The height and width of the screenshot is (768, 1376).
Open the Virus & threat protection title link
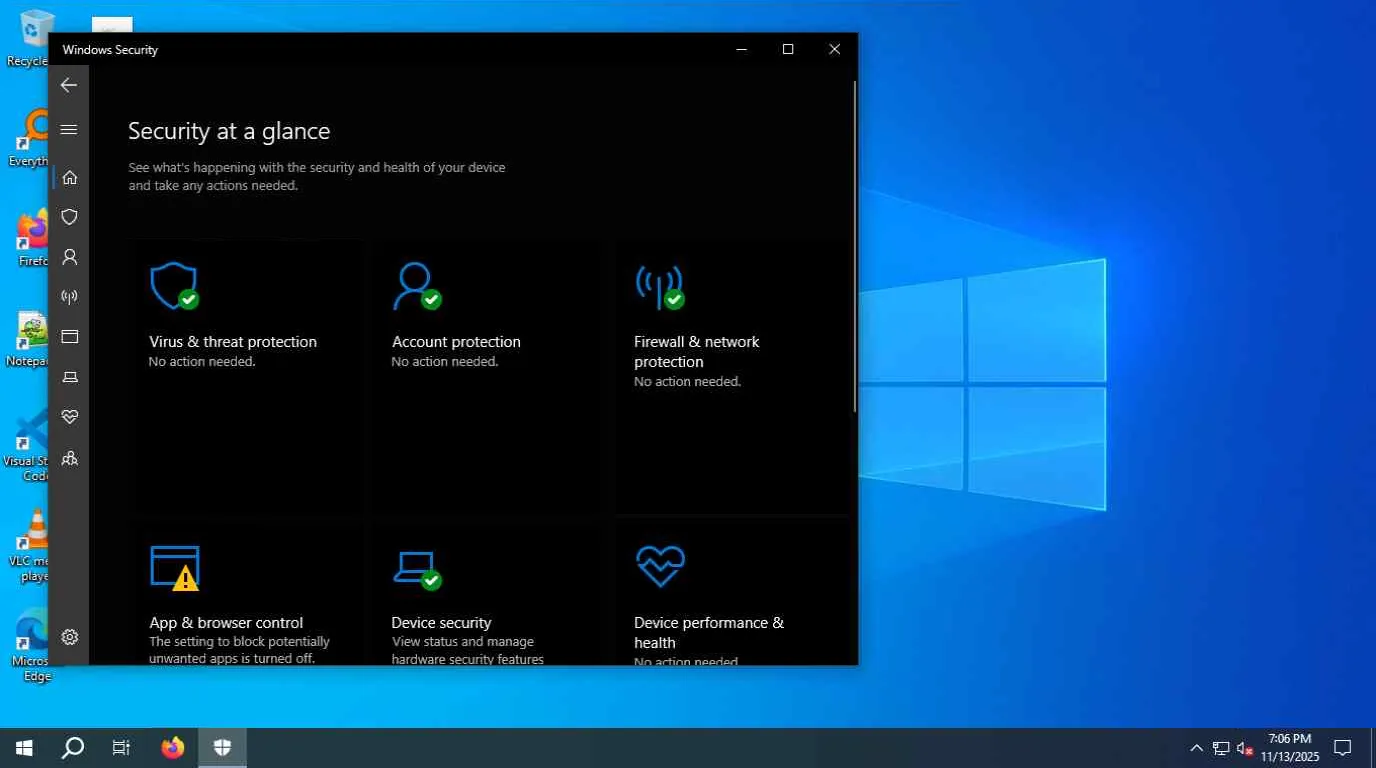pos(233,342)
